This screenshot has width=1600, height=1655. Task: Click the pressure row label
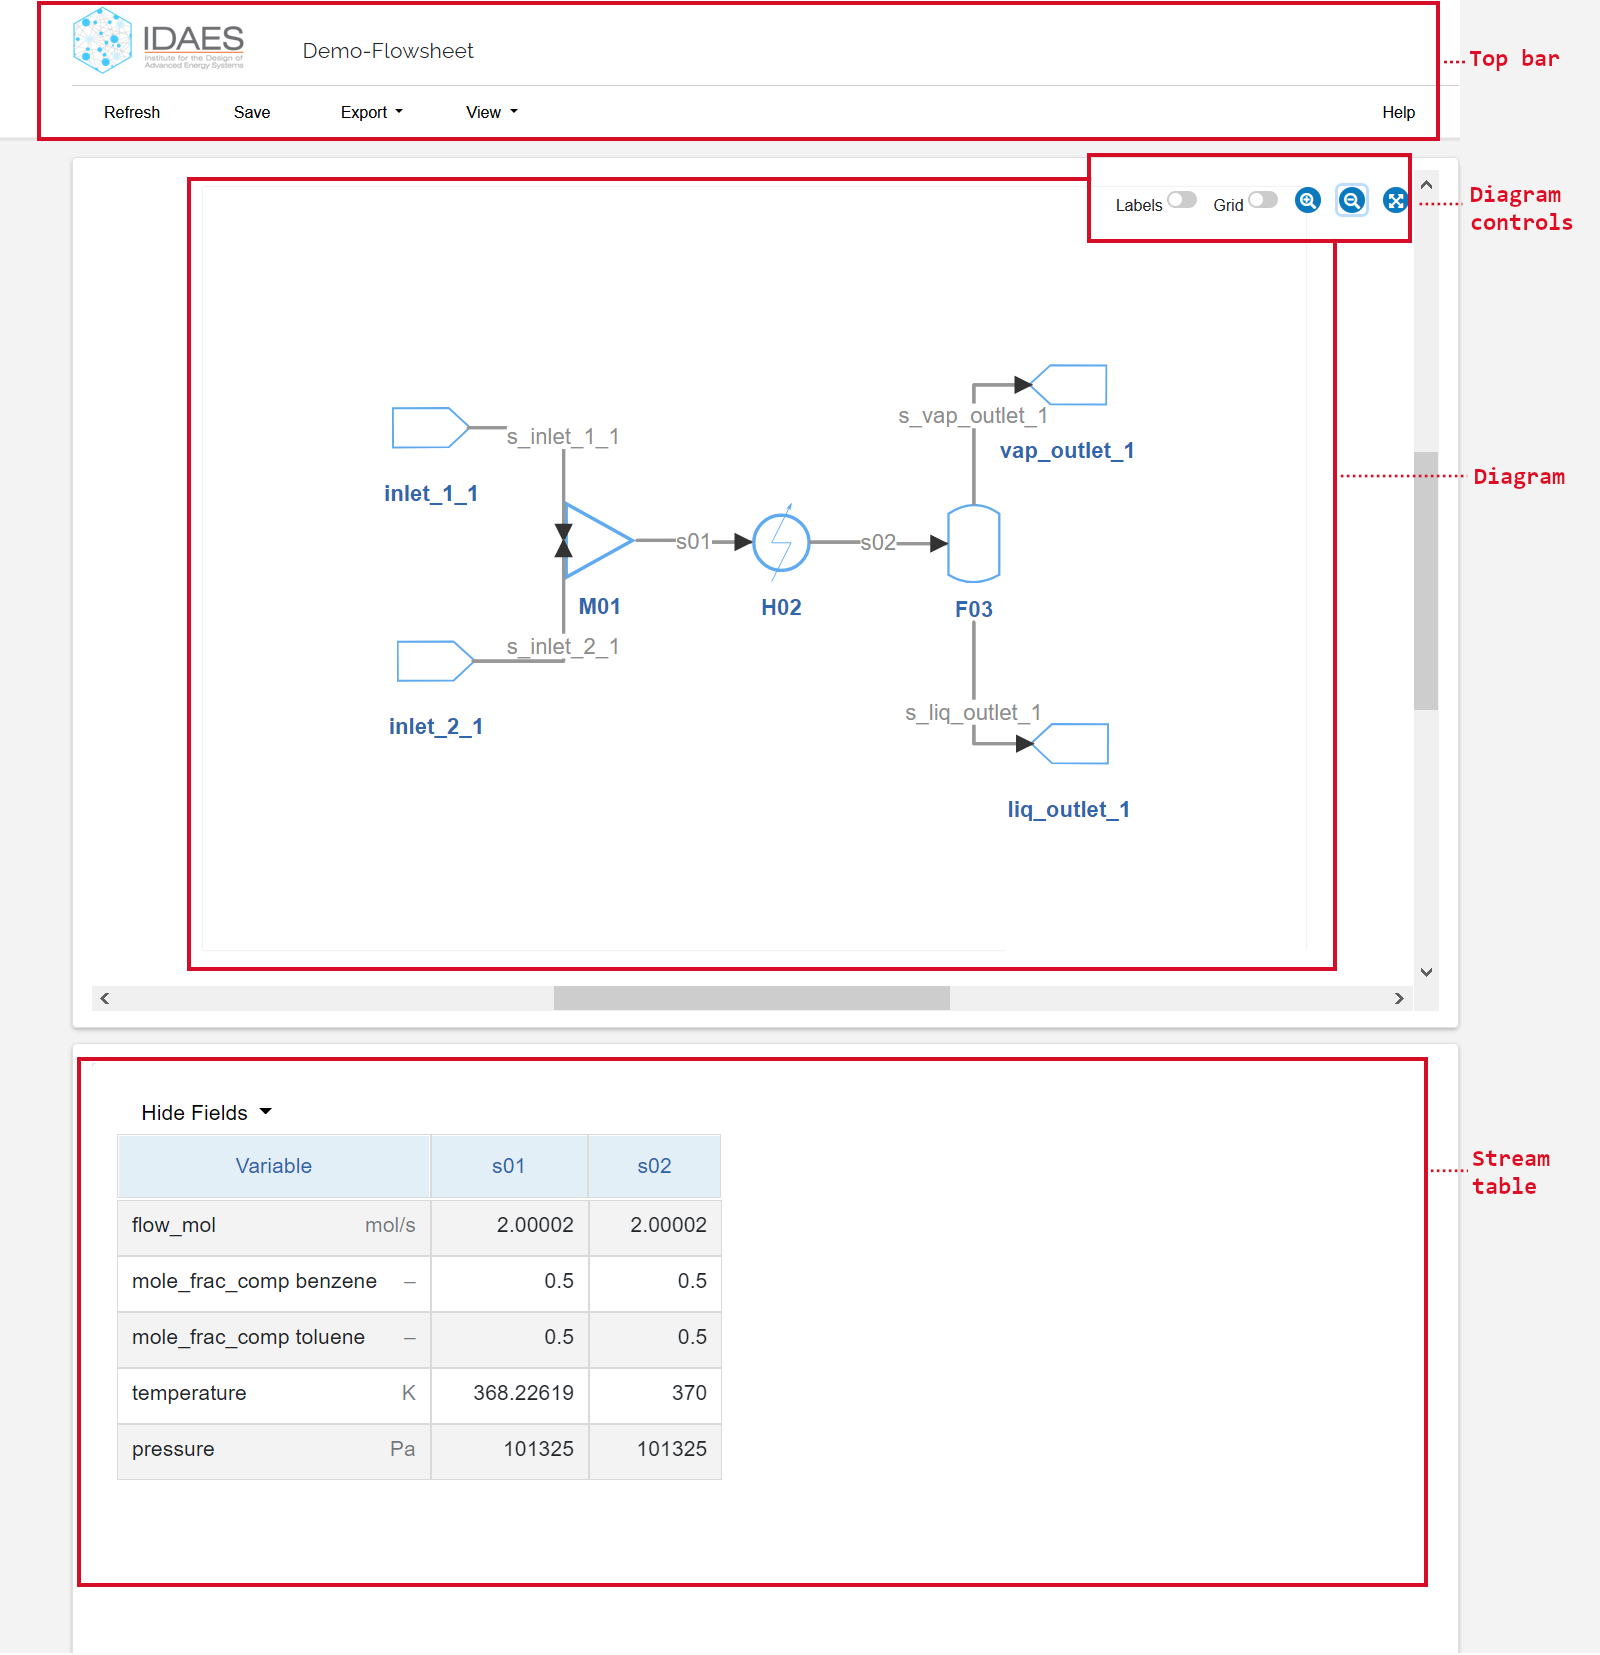point(173,1450)
